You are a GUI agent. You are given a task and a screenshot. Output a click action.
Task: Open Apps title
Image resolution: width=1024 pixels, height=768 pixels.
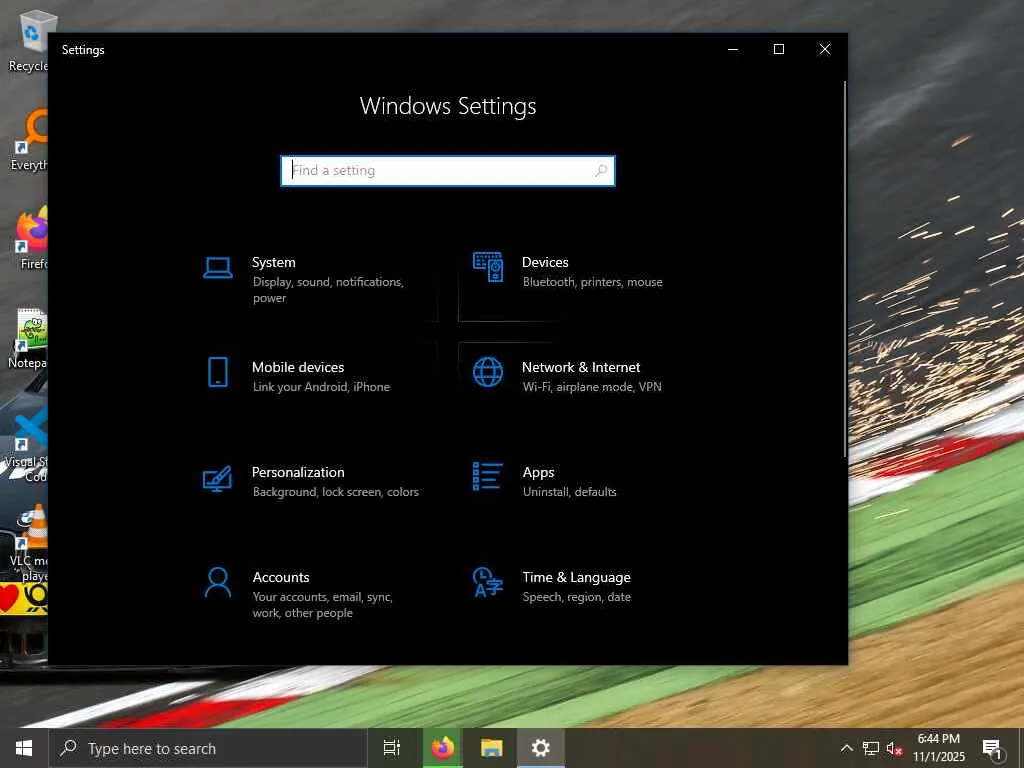coord(539,472)
